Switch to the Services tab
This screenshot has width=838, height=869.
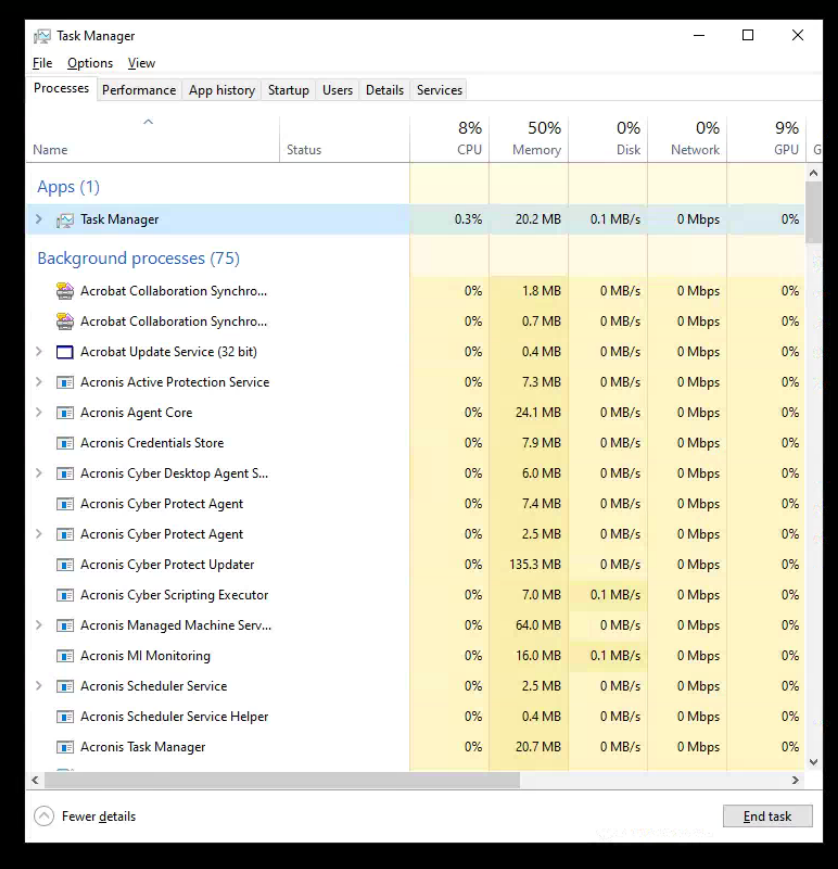coord(440,90)
